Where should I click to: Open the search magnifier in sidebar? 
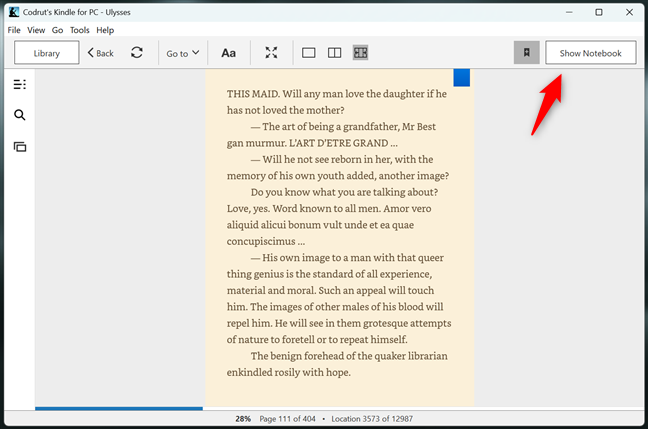coord(19,115)
